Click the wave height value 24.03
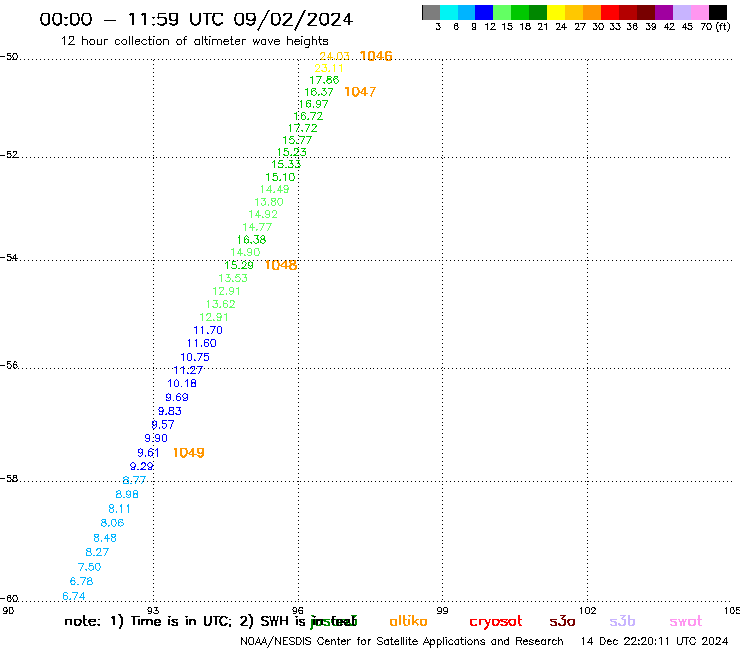The image size is (740, 650). coord(334,56)
